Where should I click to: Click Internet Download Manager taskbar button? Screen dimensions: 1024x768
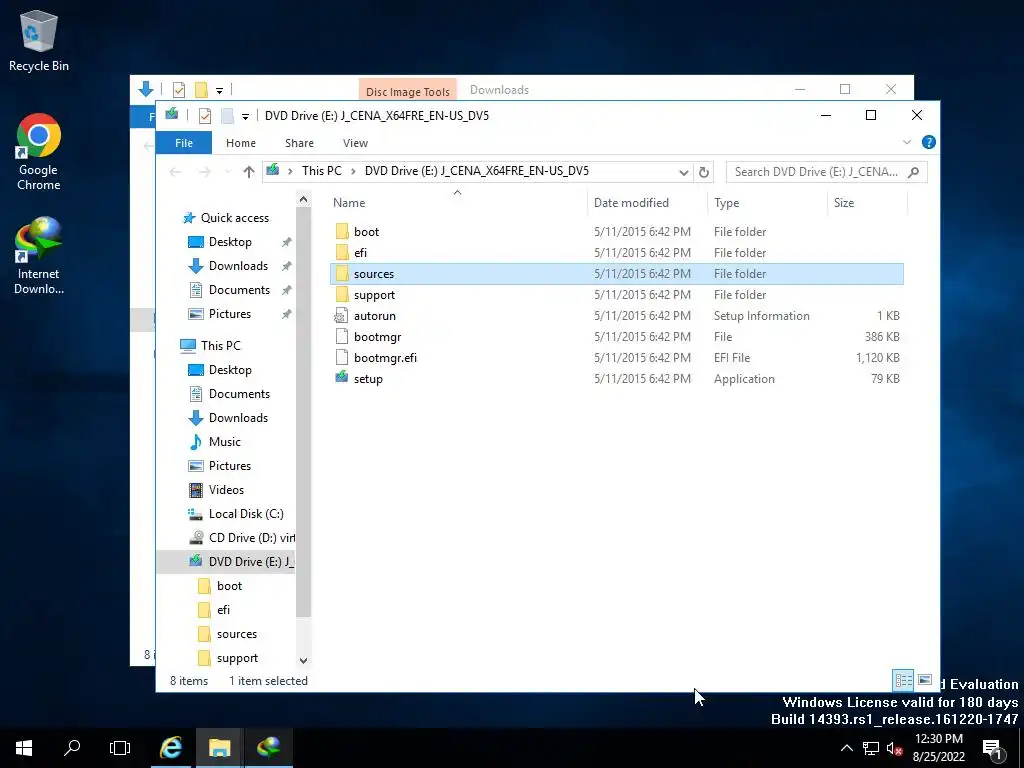pyautogui.click(x=268, y=748)
